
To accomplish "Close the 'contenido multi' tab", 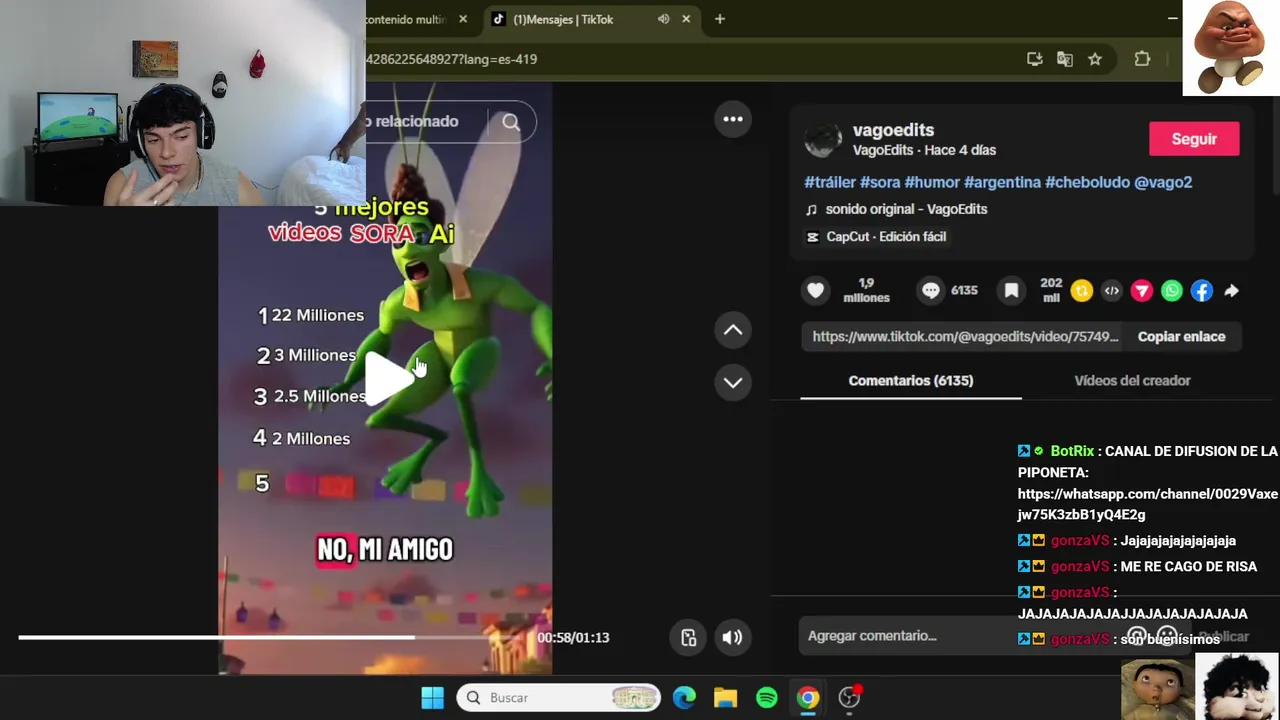I will pos(463,19).
